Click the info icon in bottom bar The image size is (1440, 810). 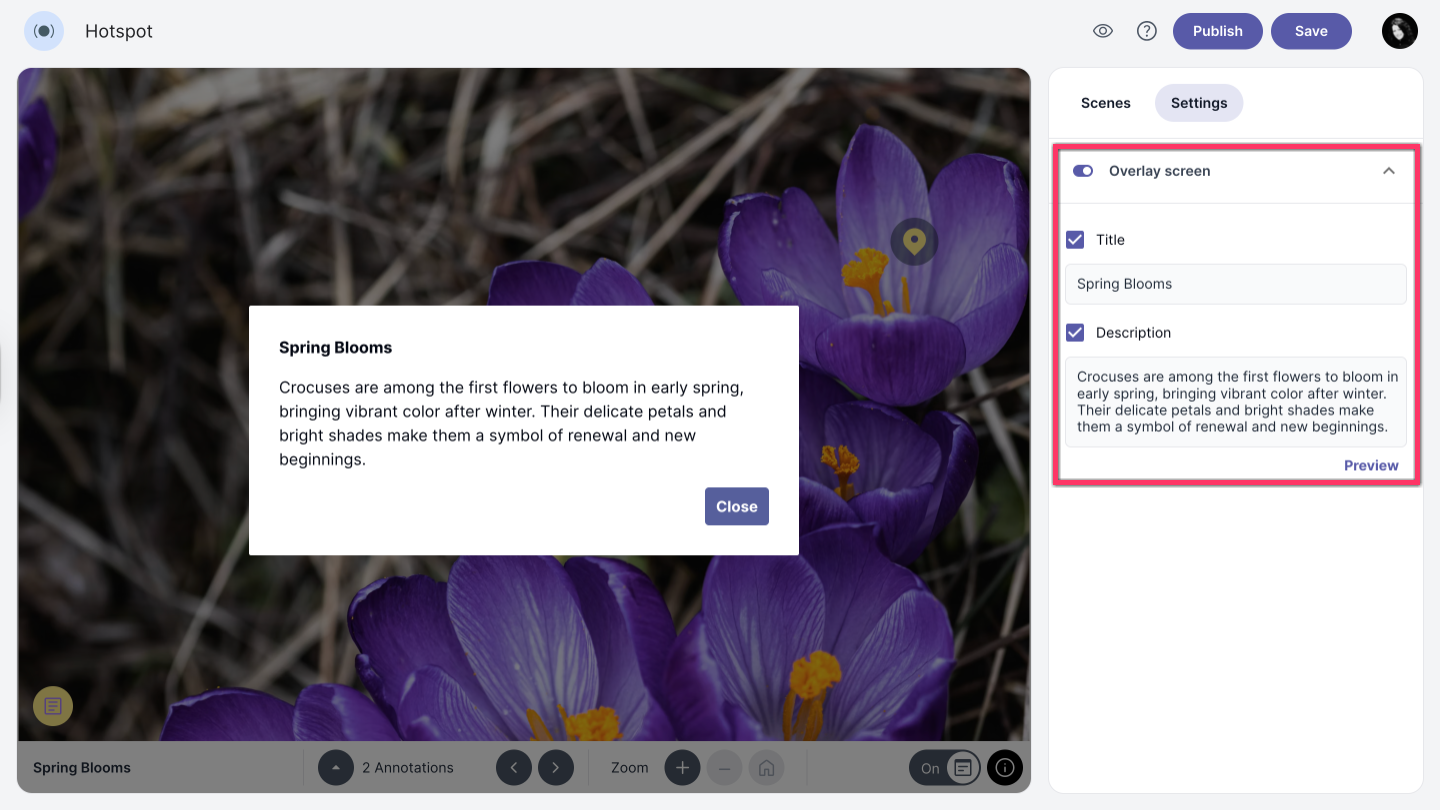tap(1005, 768)
